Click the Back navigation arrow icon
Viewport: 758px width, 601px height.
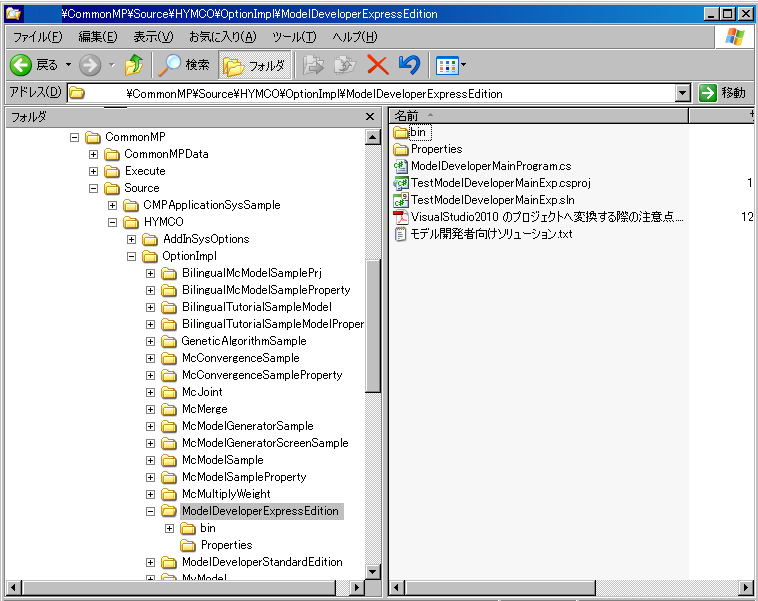coord(22,65)
